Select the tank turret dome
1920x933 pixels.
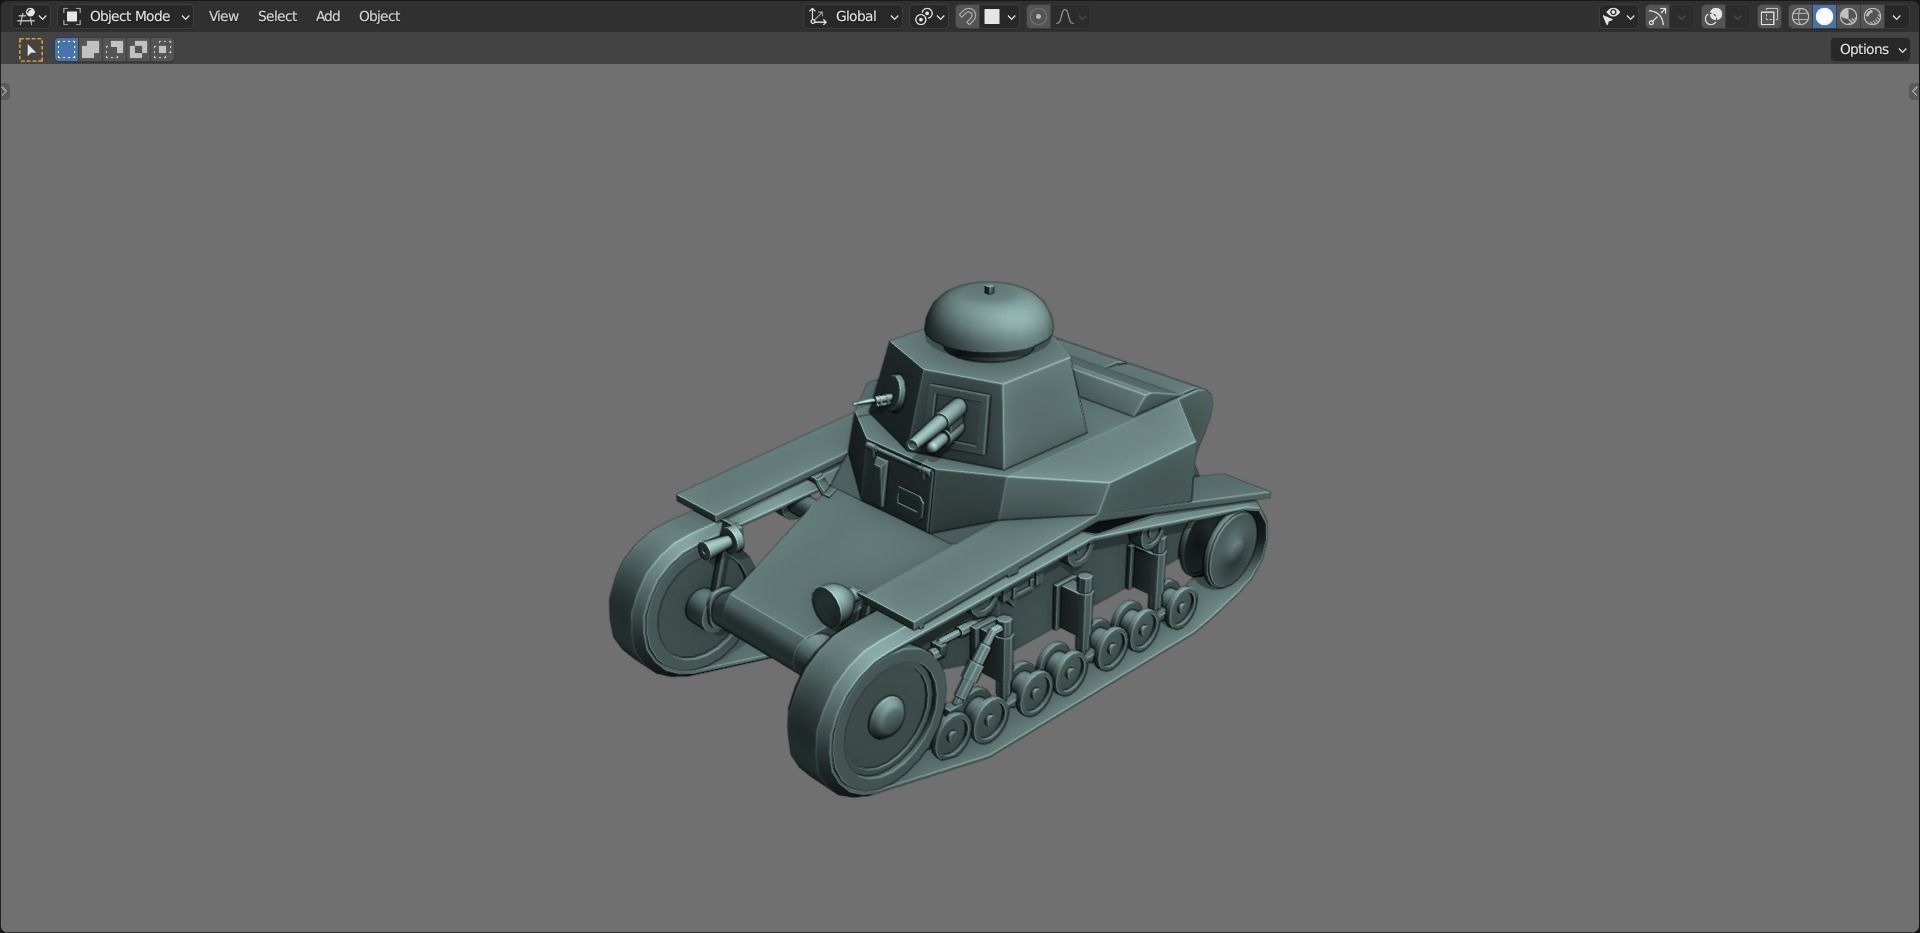point(988,322)
